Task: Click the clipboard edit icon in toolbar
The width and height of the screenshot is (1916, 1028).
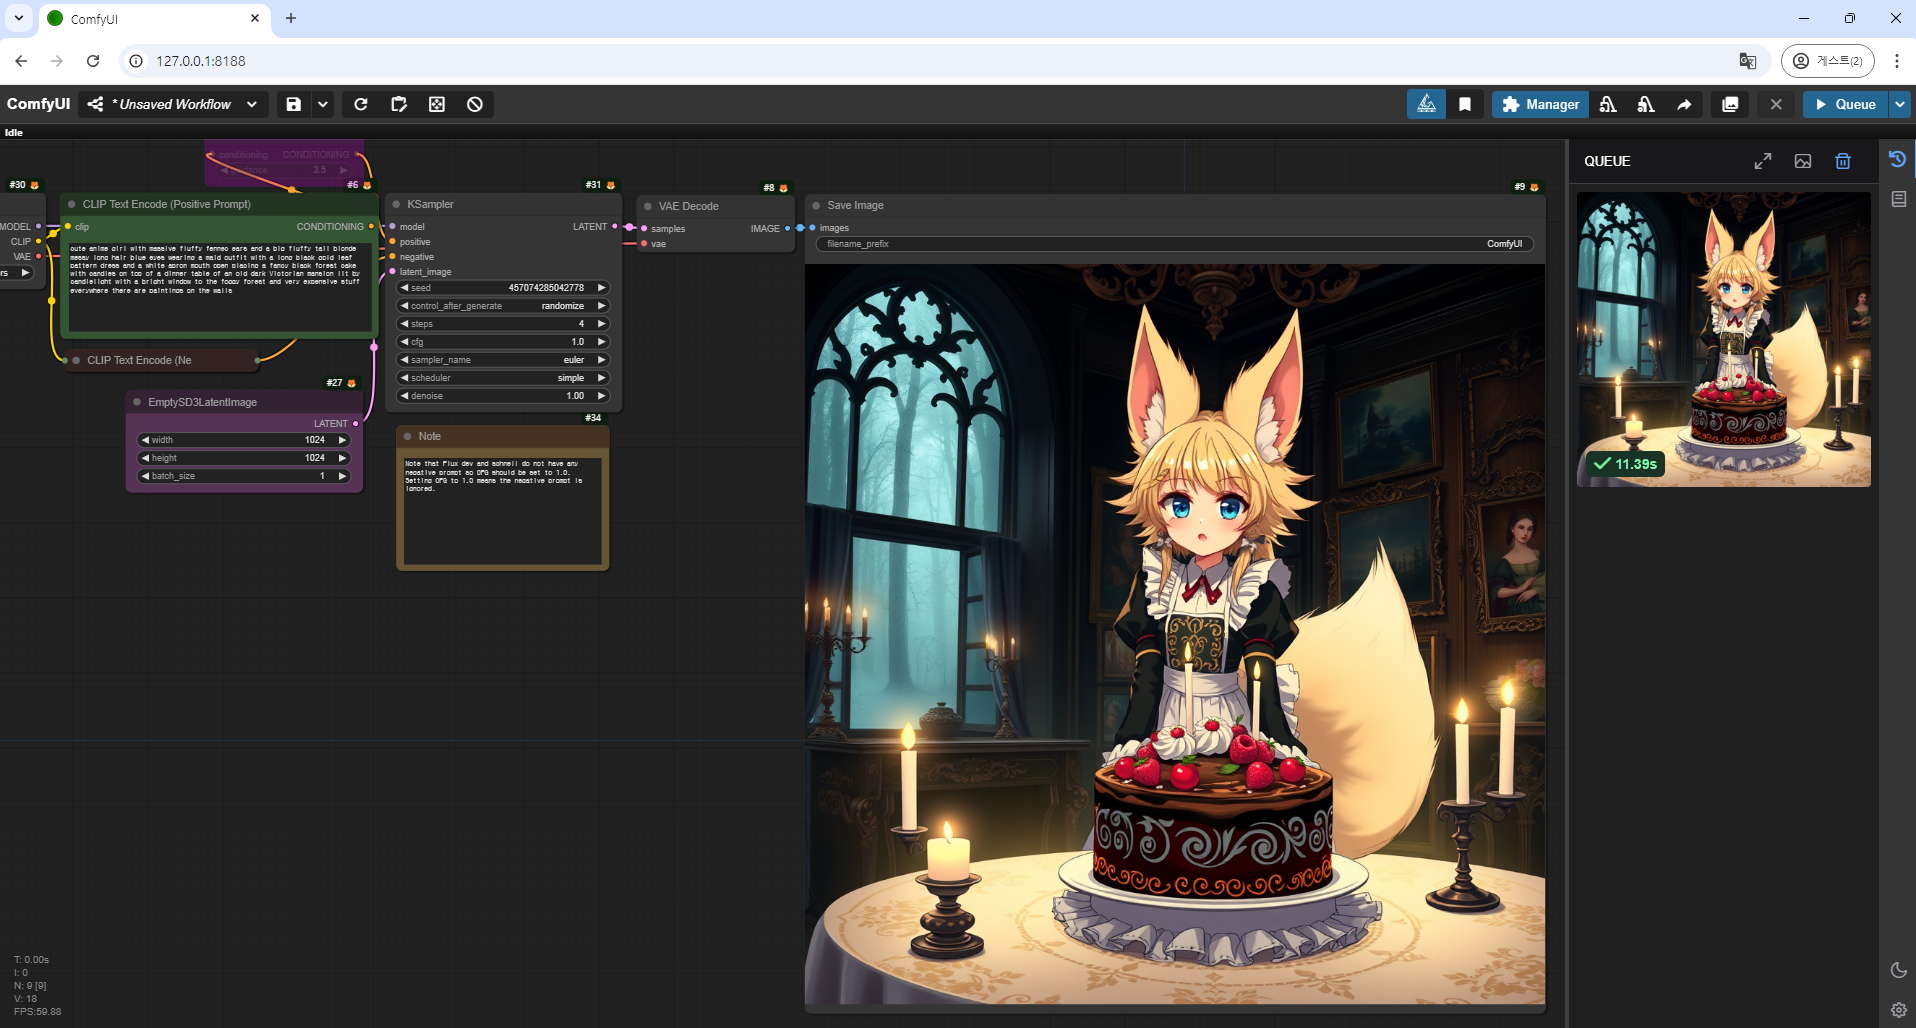Action: pos(399,104)
